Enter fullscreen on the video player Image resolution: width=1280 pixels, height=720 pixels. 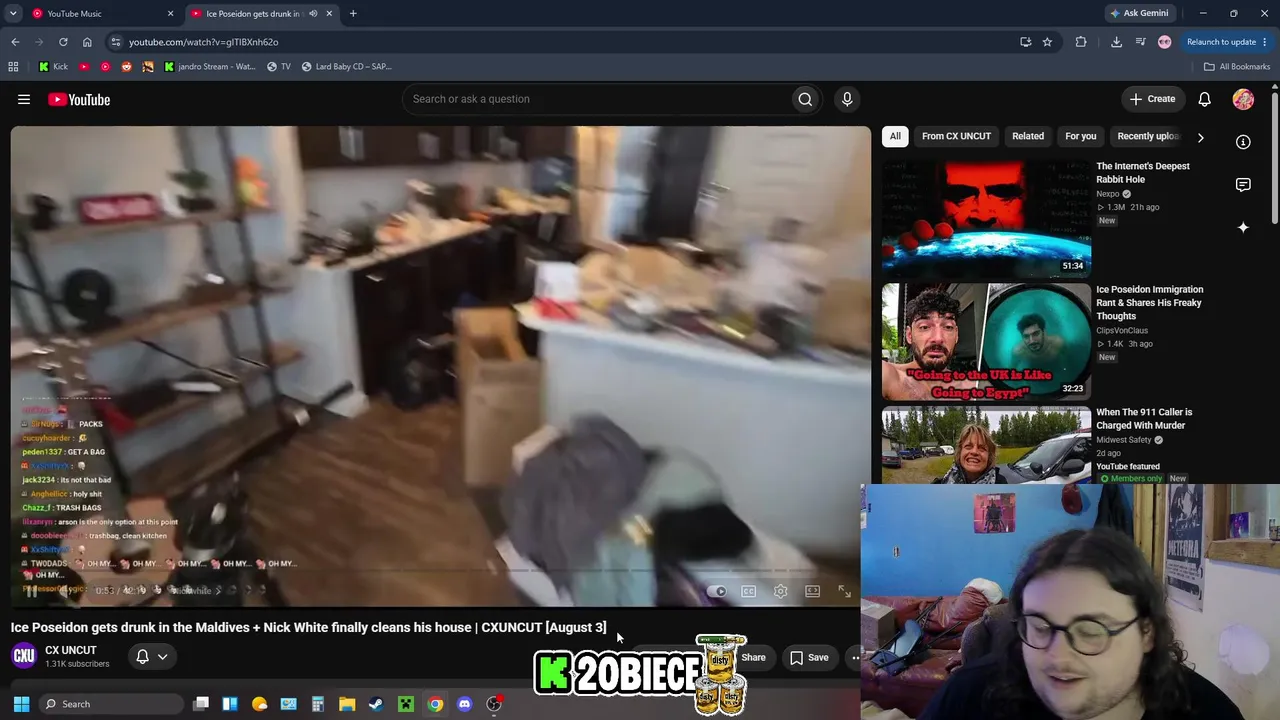point(845,591)
